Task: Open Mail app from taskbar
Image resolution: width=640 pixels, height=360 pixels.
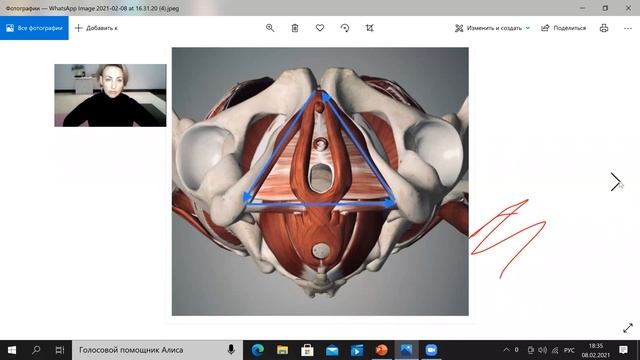Action: (332, 350)
